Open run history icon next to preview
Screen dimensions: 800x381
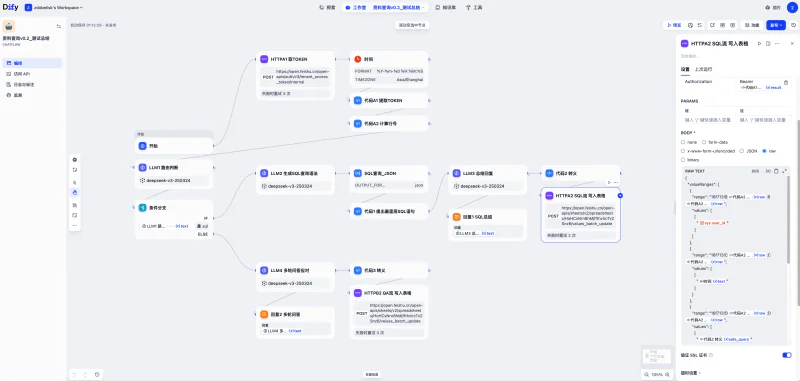tap(690, 25)
